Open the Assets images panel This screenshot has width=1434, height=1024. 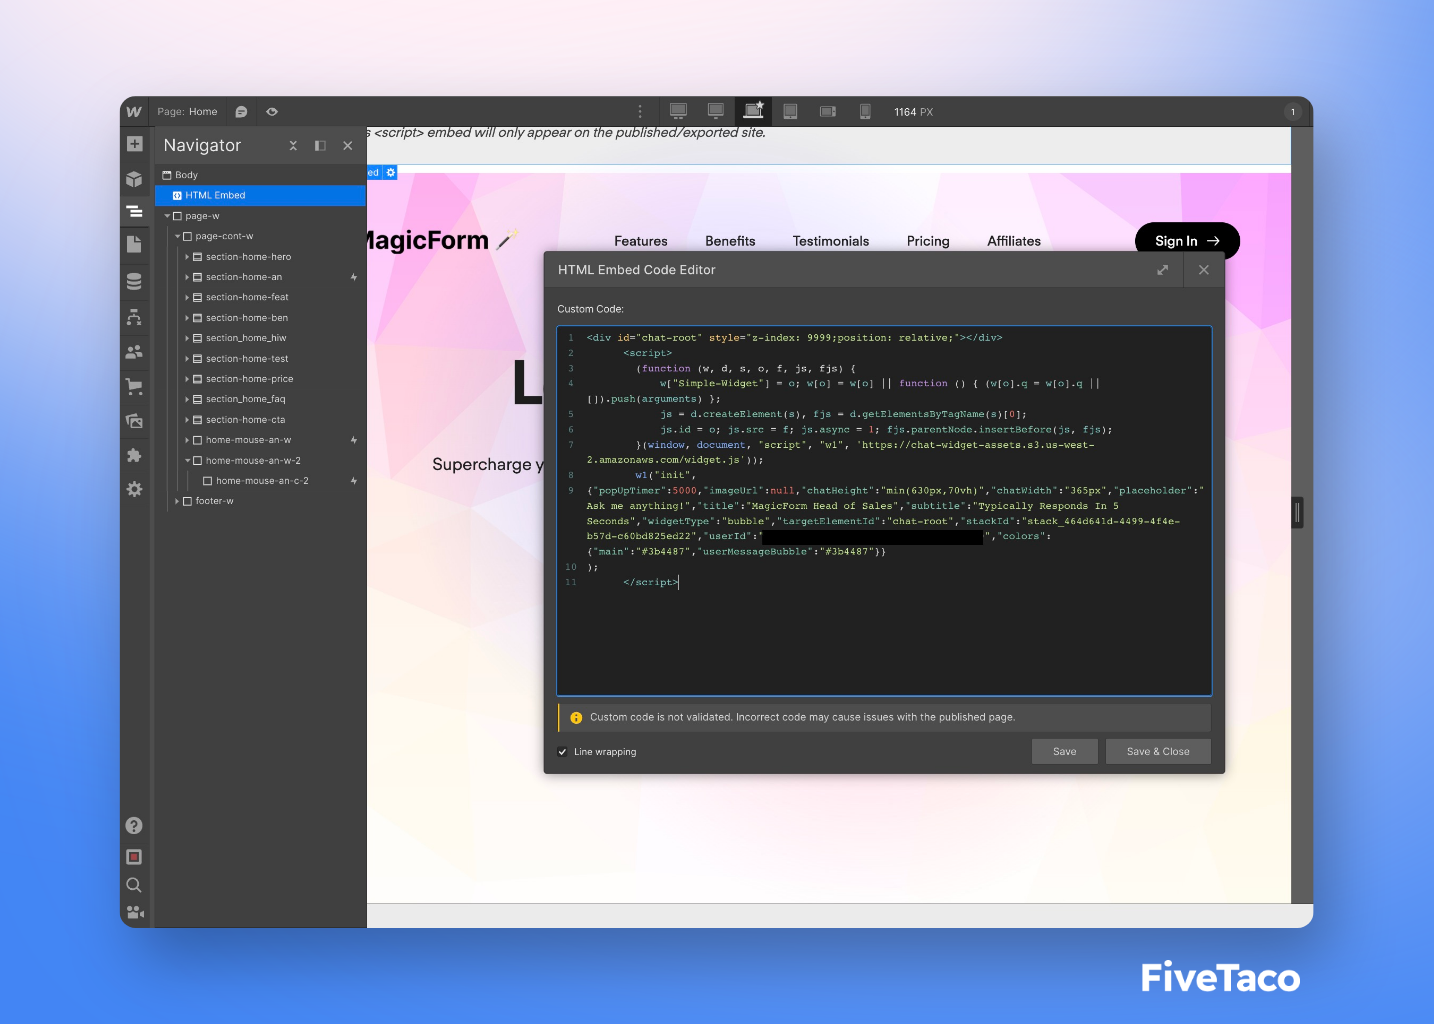click(x=134, y=421)
